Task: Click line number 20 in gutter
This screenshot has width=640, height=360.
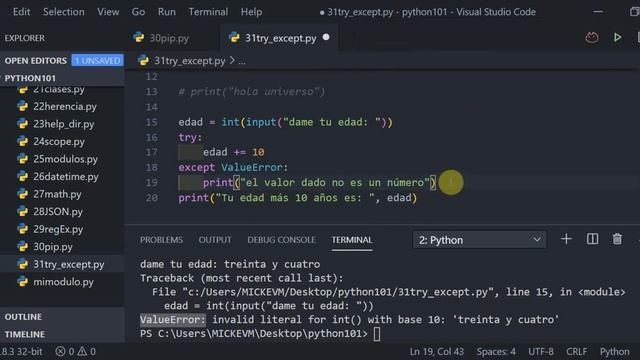Action: point(151,198)
